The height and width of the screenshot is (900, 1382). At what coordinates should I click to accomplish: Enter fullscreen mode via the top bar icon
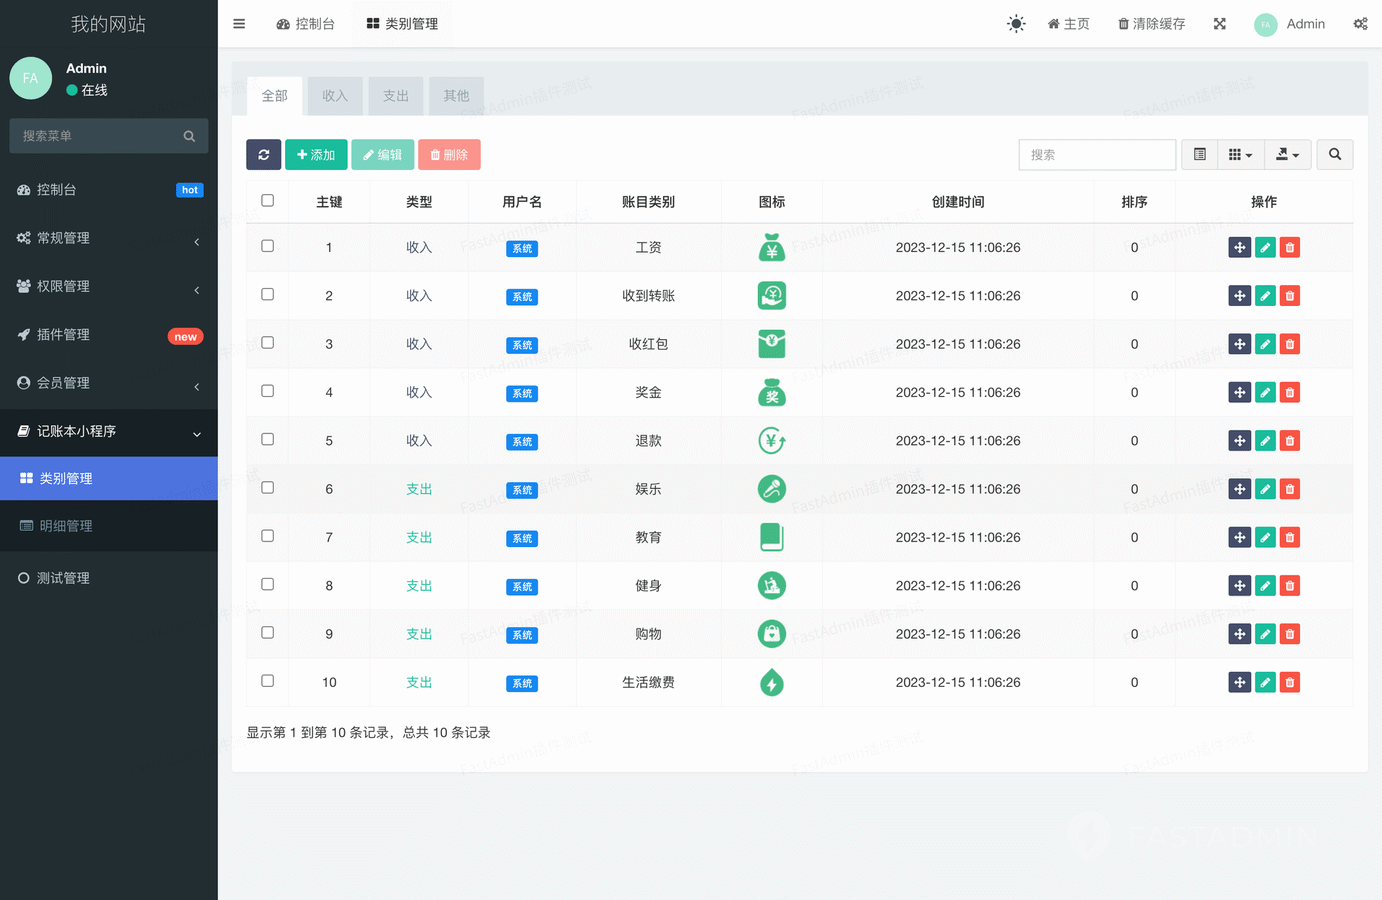(1219, 24)
